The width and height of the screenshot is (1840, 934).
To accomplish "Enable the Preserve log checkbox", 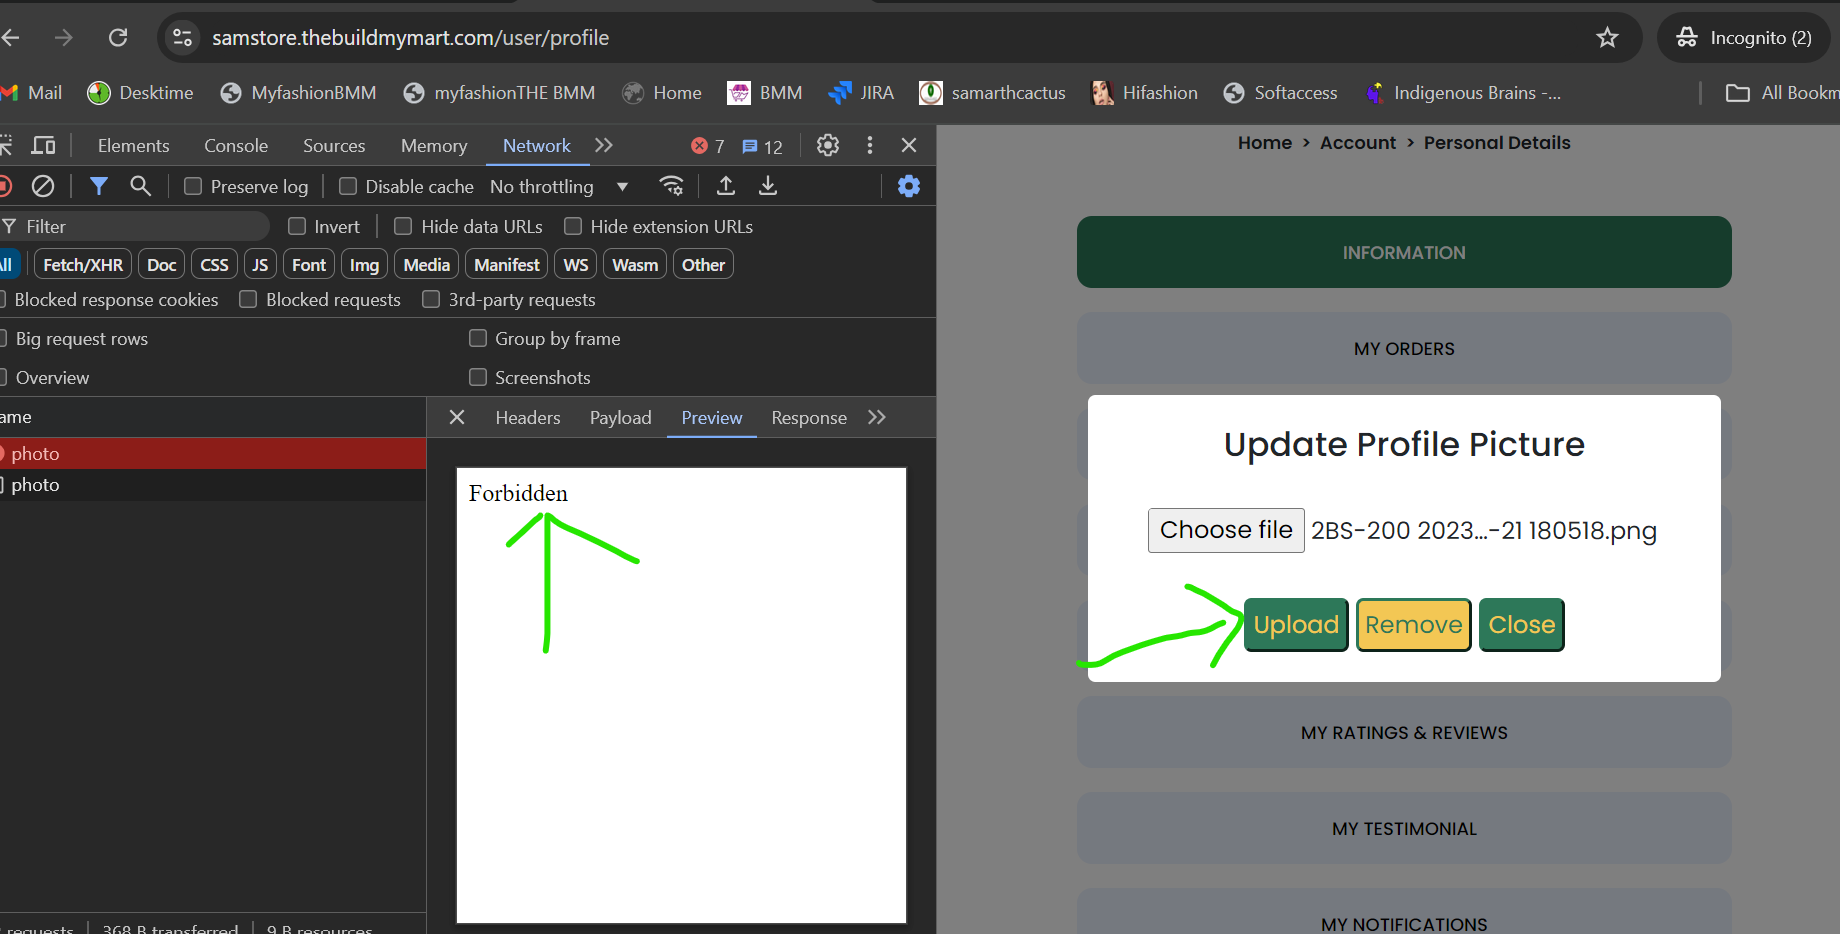I will 193,186.
